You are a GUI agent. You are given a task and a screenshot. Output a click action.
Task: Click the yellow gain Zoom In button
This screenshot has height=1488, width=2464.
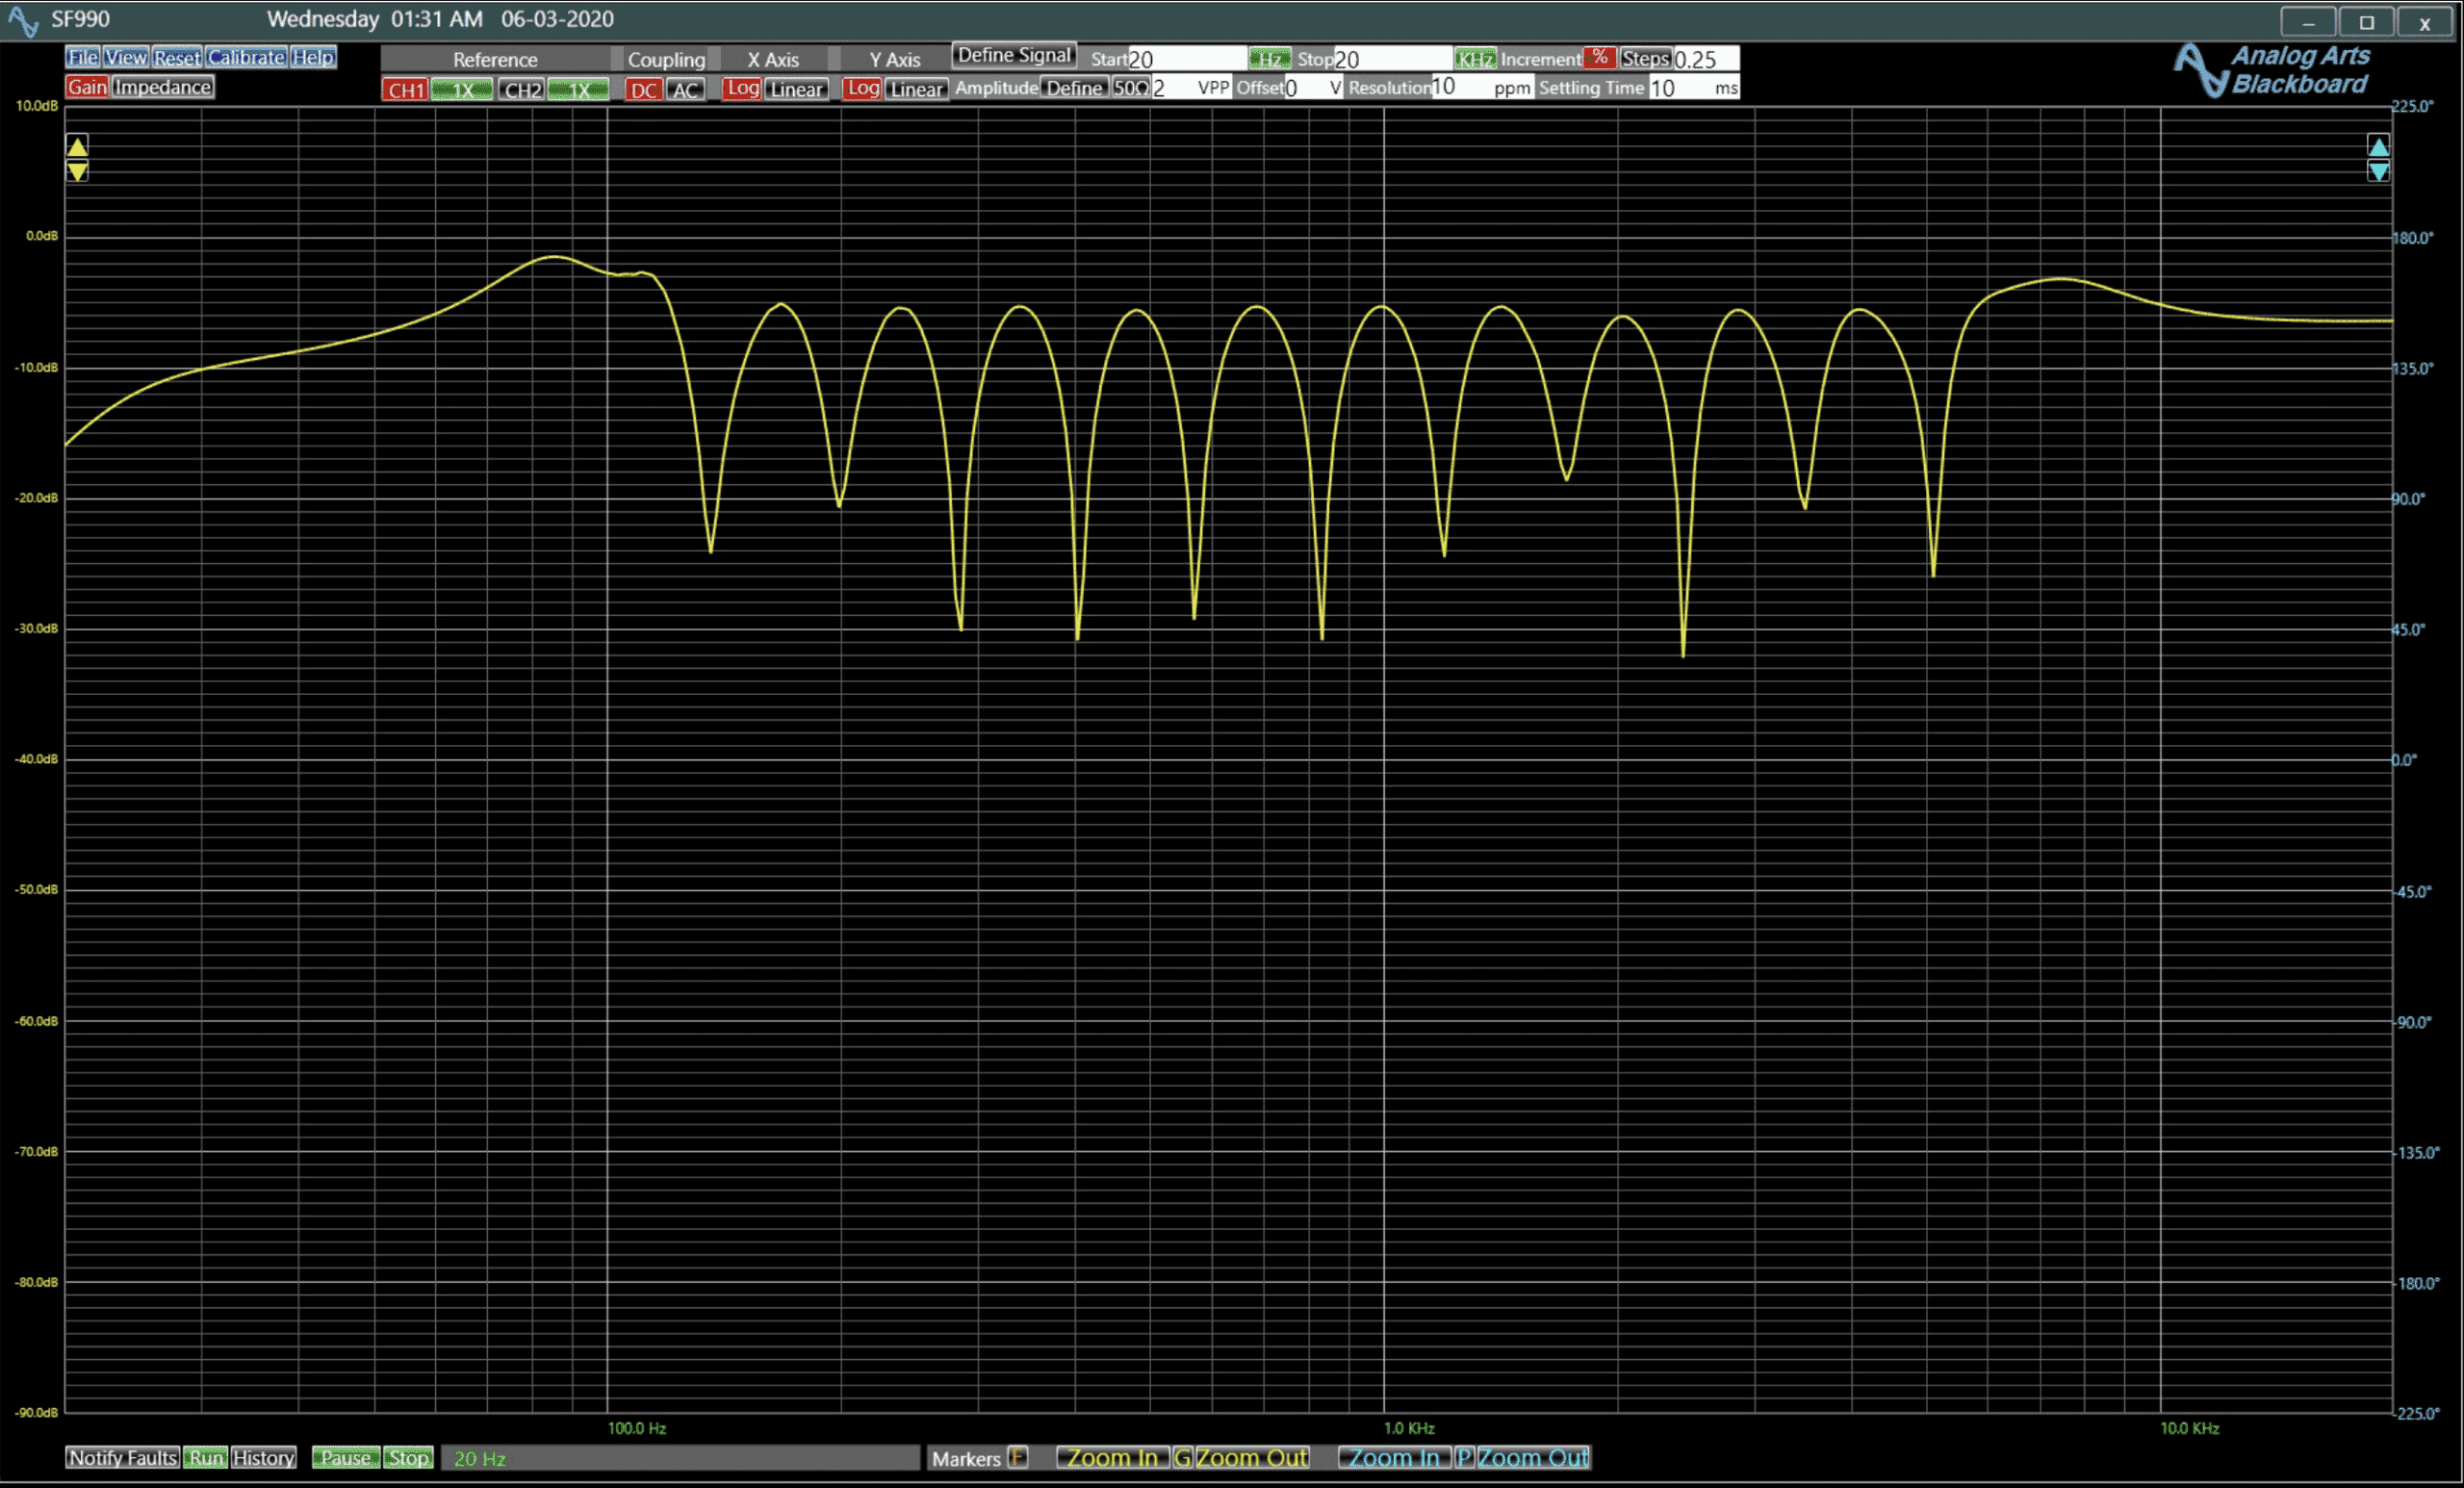click(x=1112, y=1458)
